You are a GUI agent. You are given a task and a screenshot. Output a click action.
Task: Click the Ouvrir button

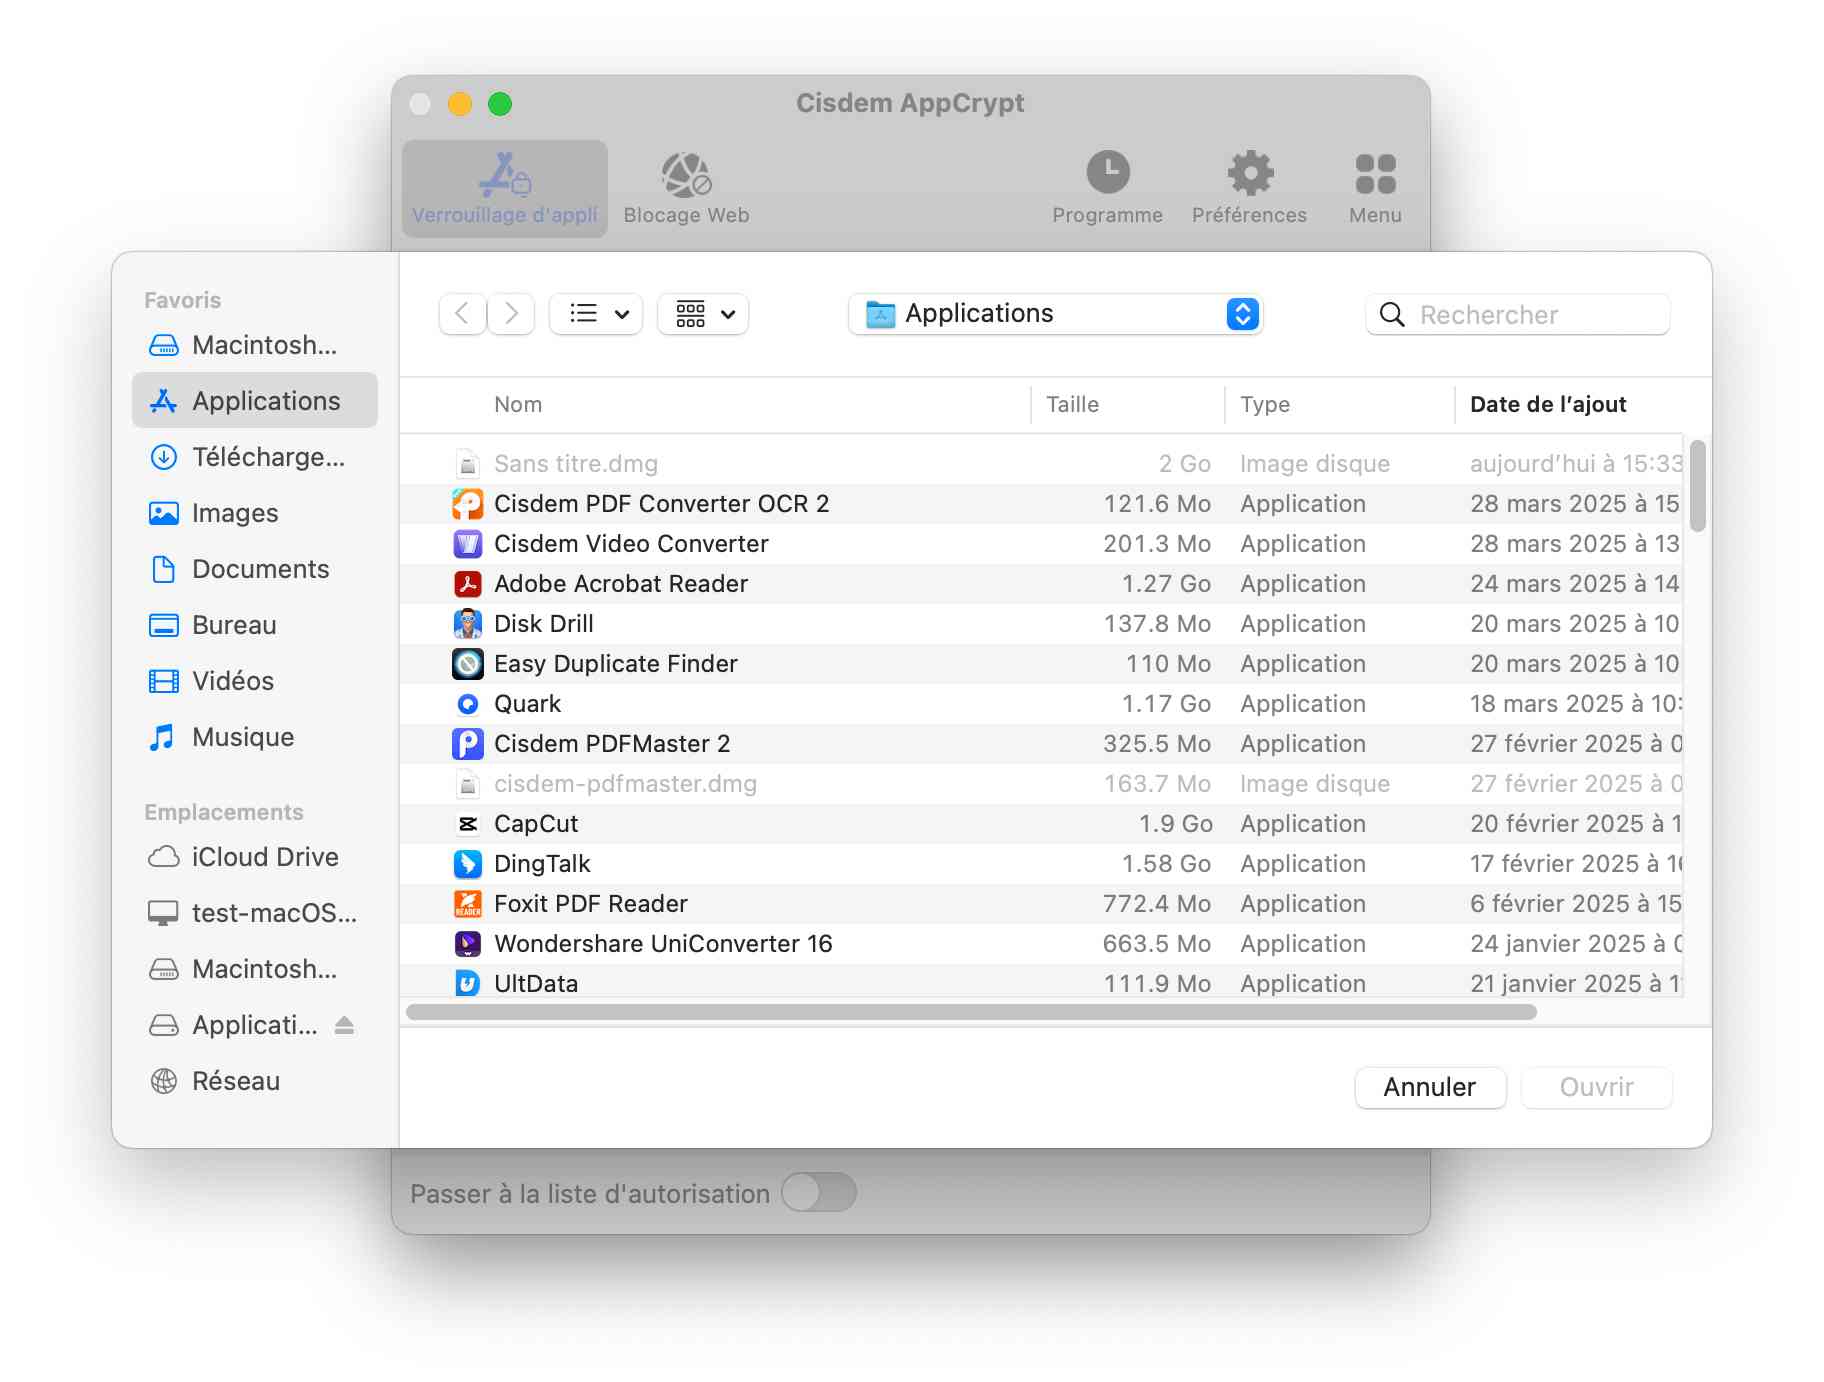point(1596,1087)
